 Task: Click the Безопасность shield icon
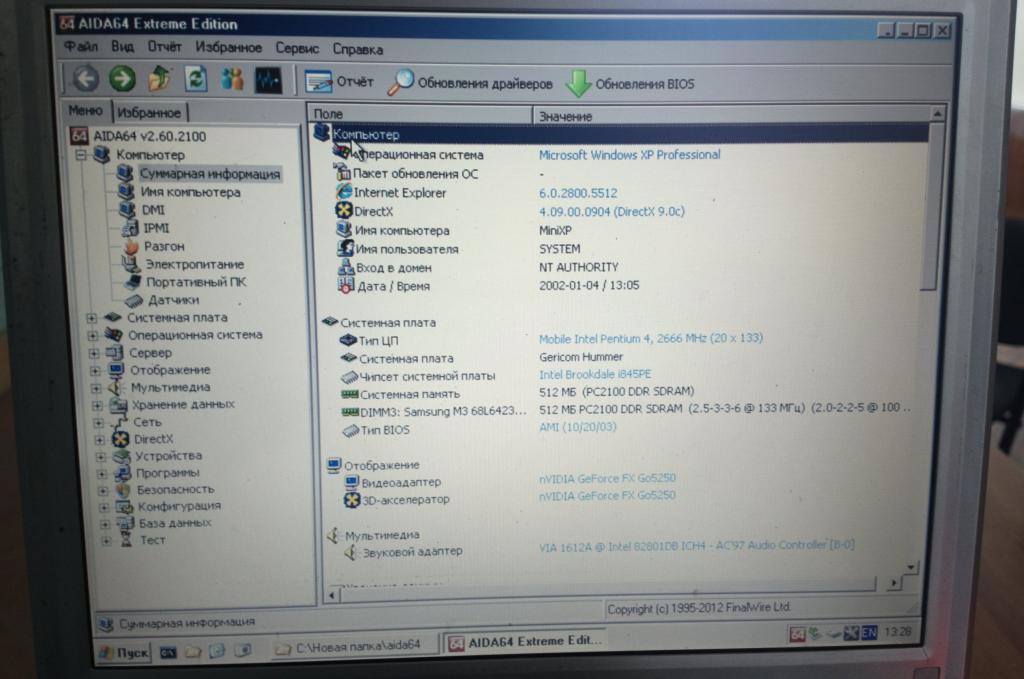(123, 490)
